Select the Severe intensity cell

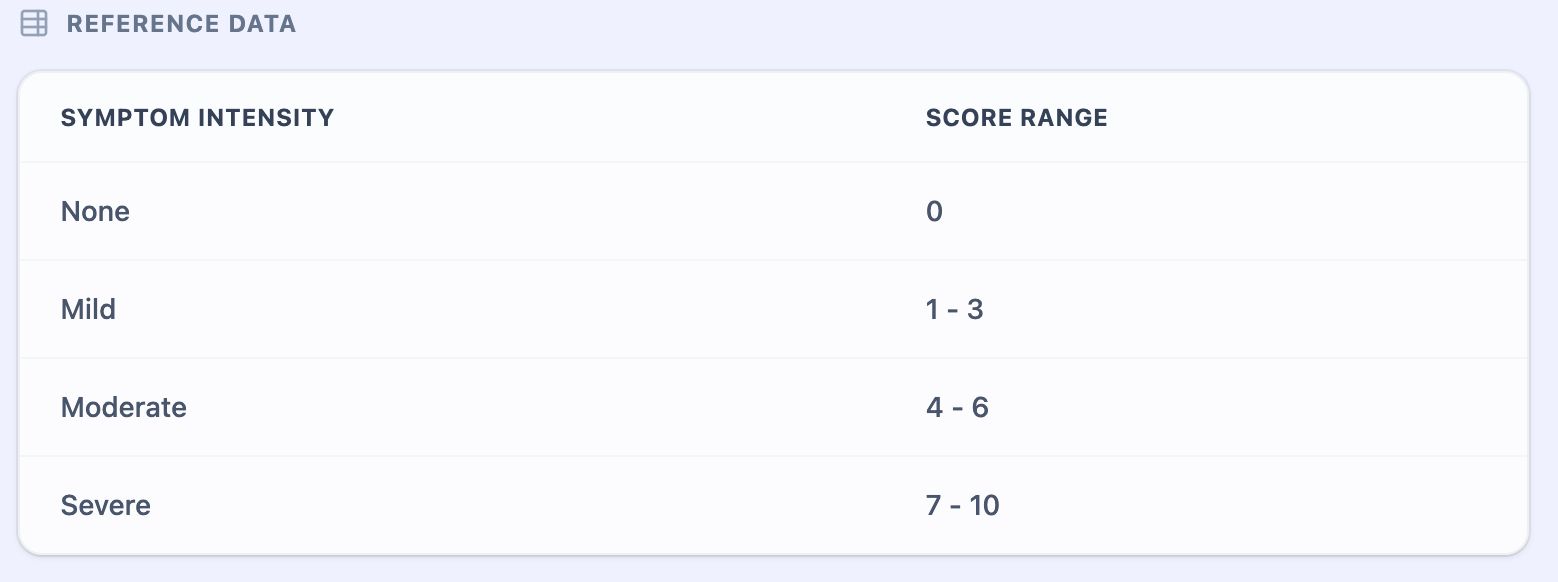105,506
